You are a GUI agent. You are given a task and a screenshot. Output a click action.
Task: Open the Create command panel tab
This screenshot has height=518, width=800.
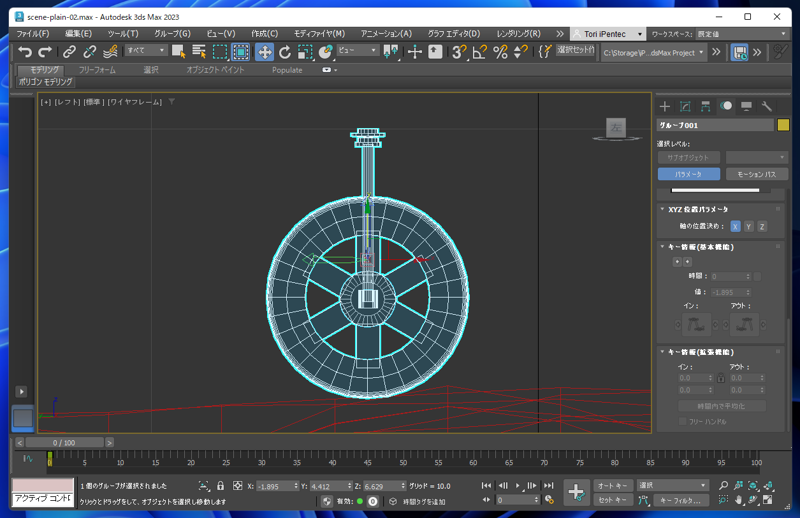[x=665, y=106]
